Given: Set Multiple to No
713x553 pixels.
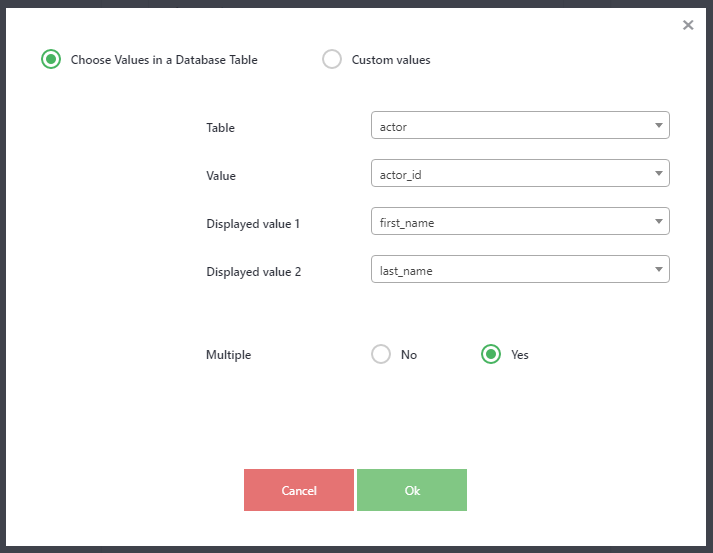Looking at the screenshot, I should pos(381,354).
